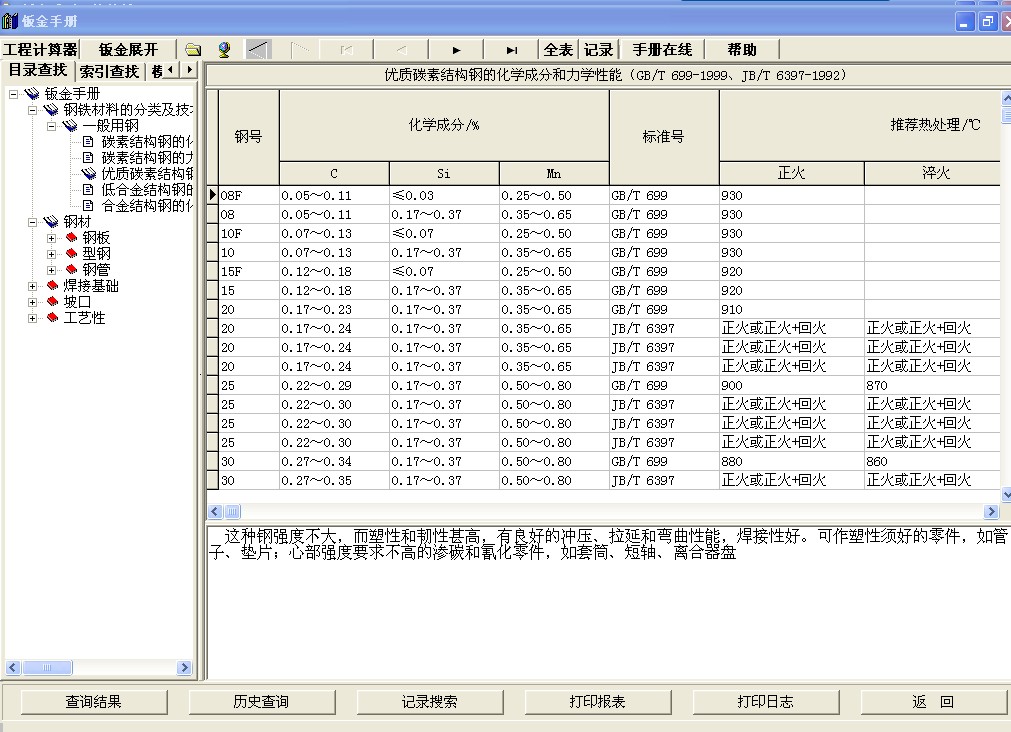
Task: Collapse the 钢铁材料的分类 tree node
Action: click(x=32, y=110)
